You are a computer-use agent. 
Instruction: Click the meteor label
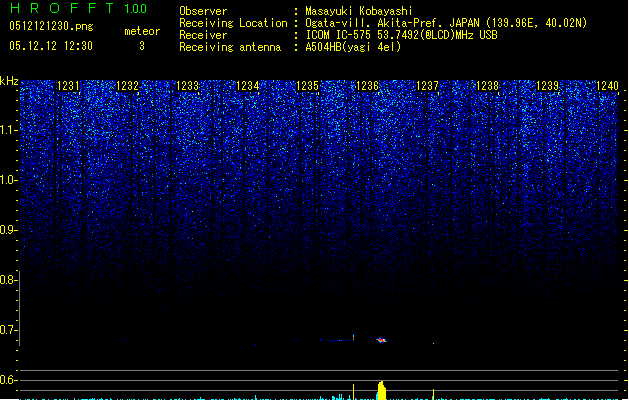[142, 31]
